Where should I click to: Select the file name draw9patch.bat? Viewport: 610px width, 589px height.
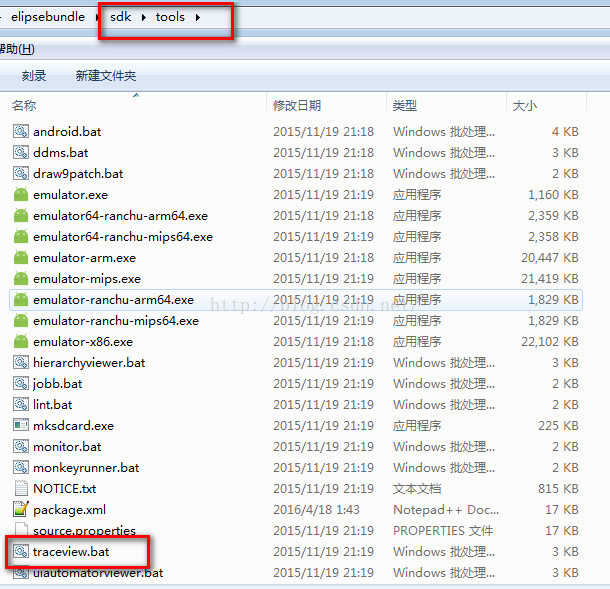78,174
